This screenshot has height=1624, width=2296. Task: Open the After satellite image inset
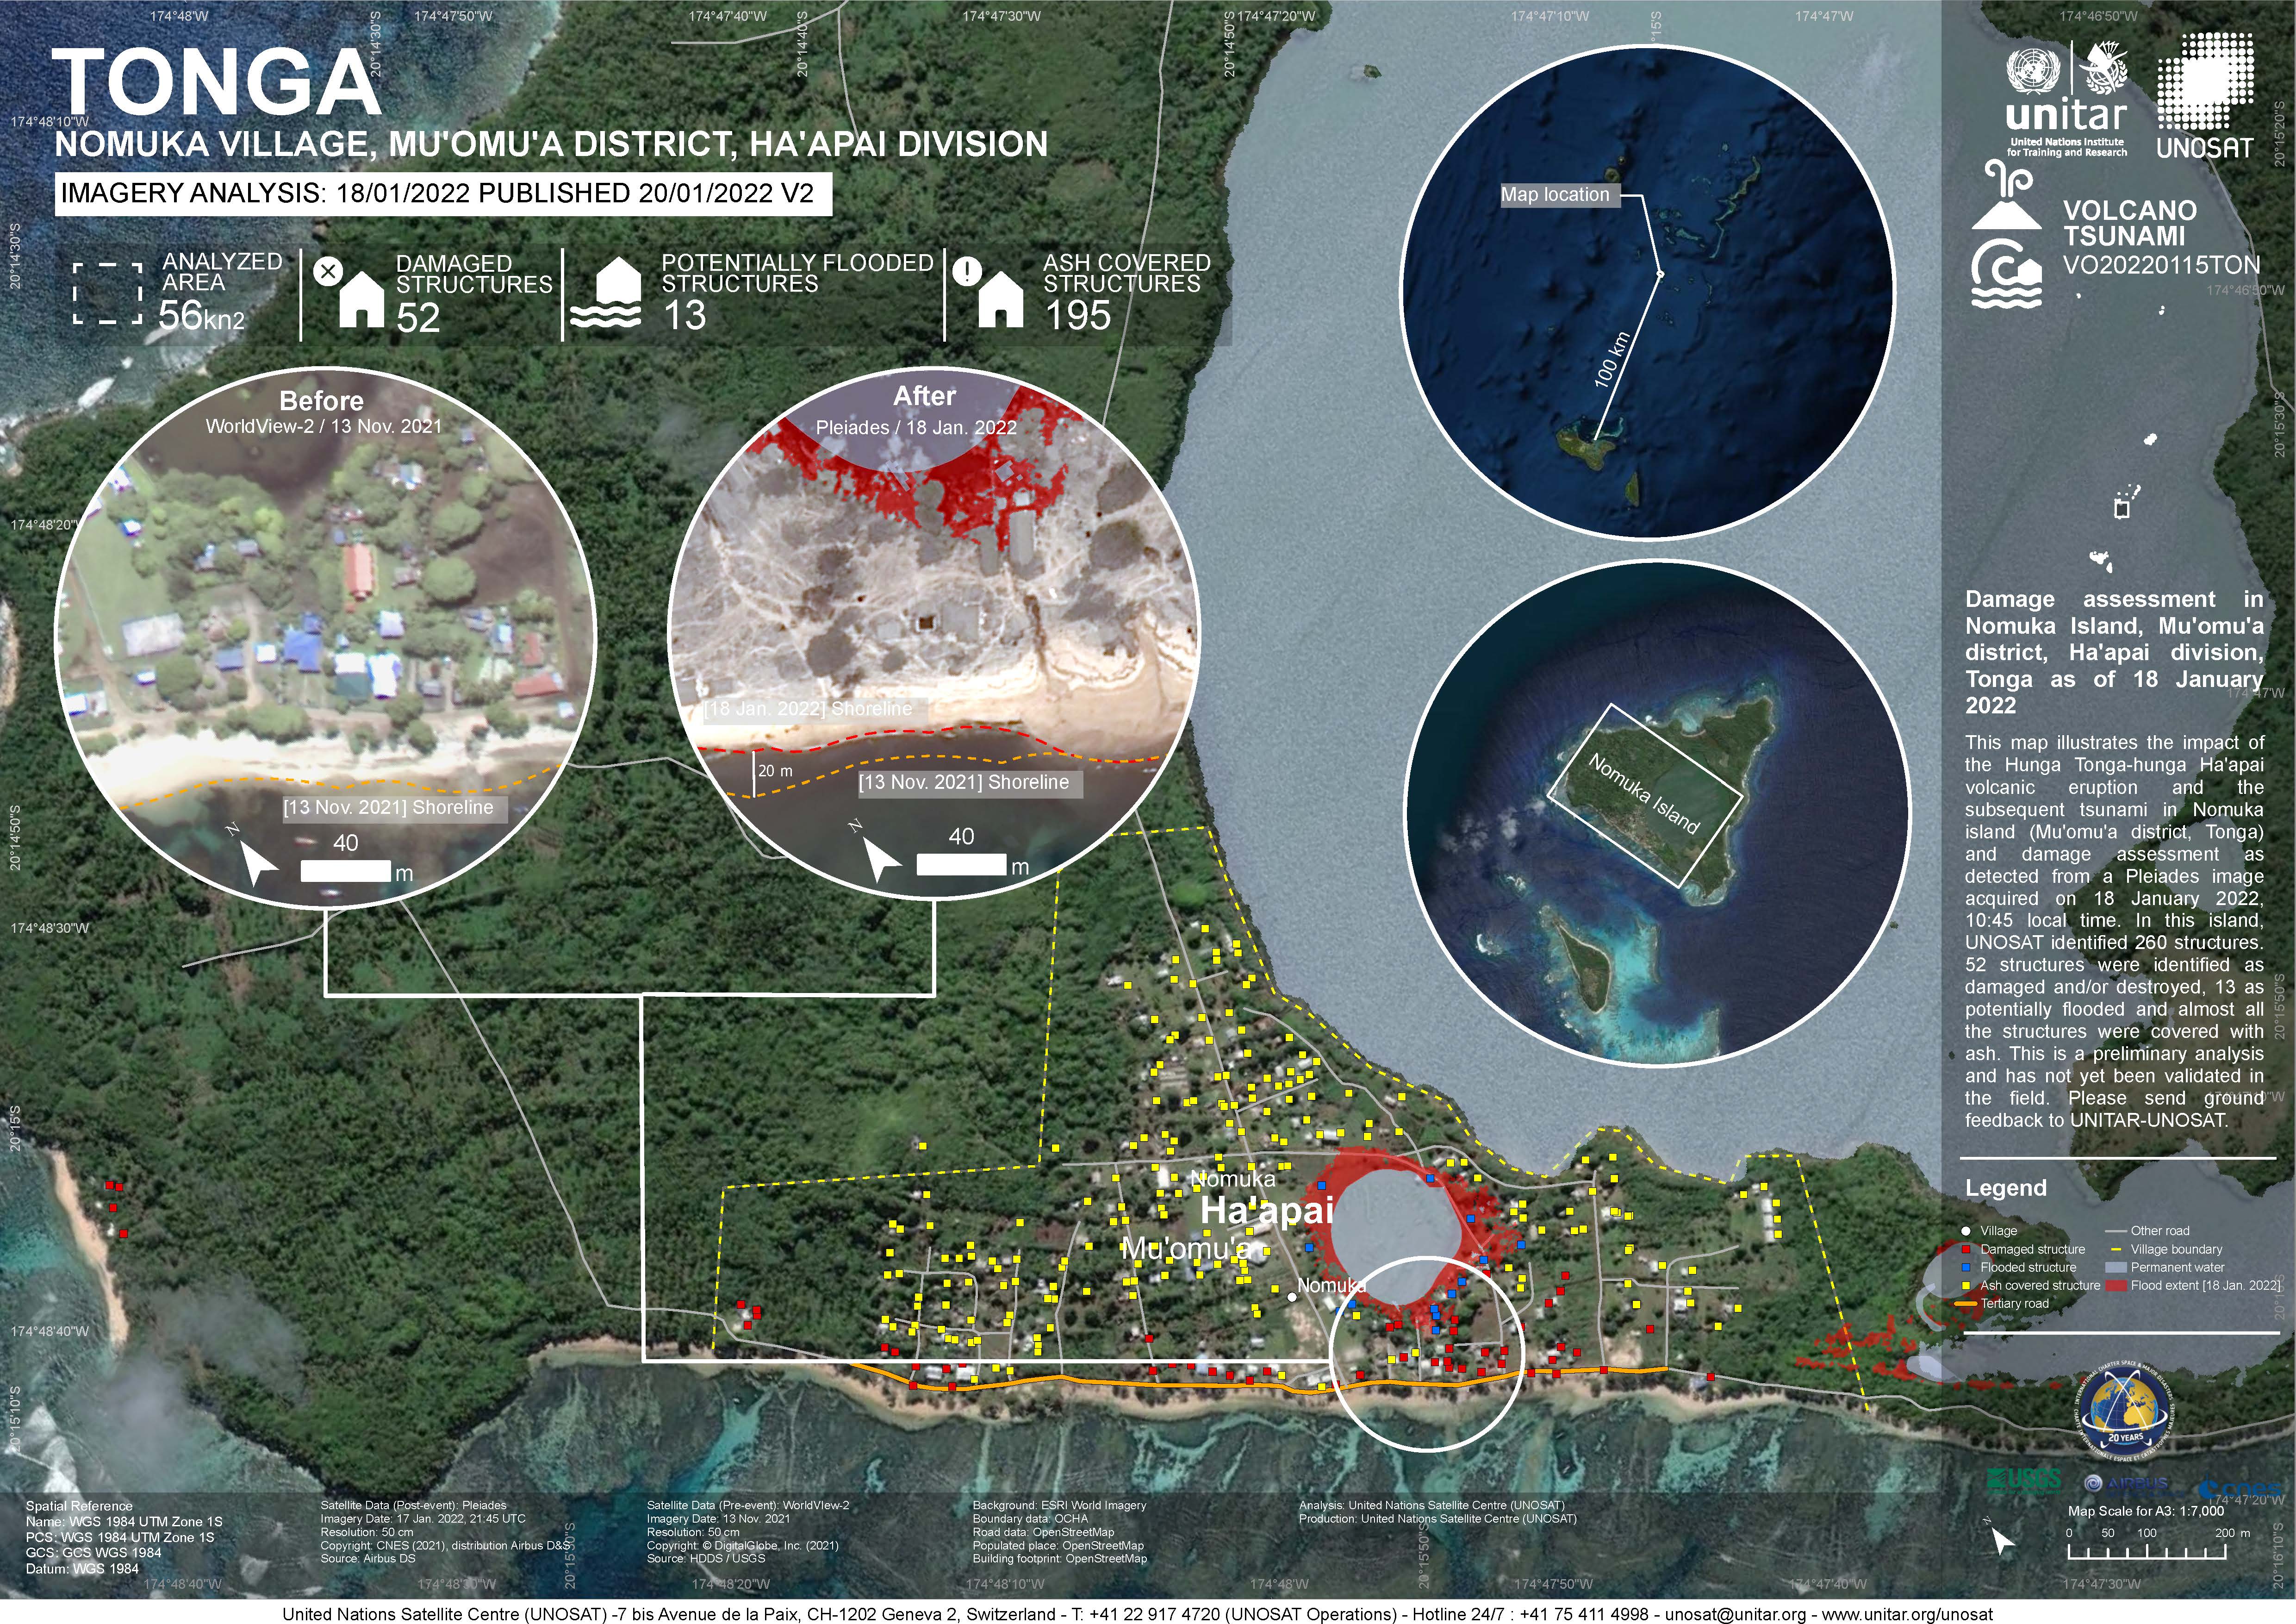933,634
